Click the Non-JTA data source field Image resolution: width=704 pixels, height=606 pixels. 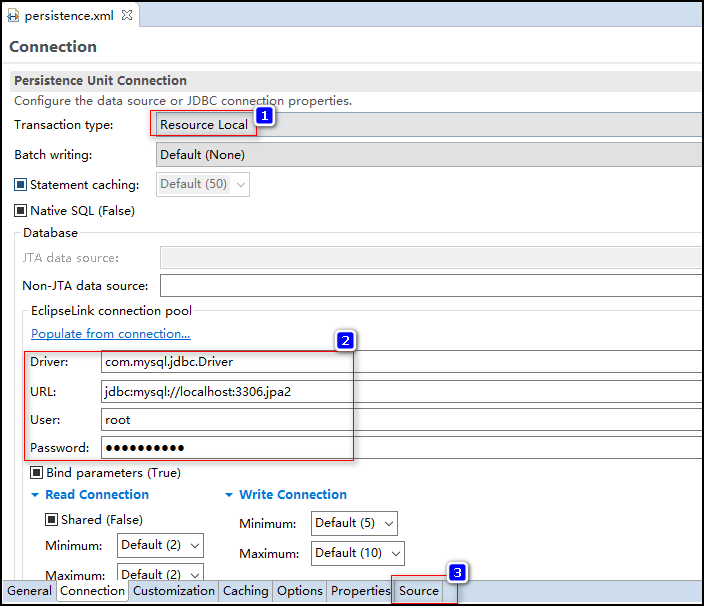(431, 285)
